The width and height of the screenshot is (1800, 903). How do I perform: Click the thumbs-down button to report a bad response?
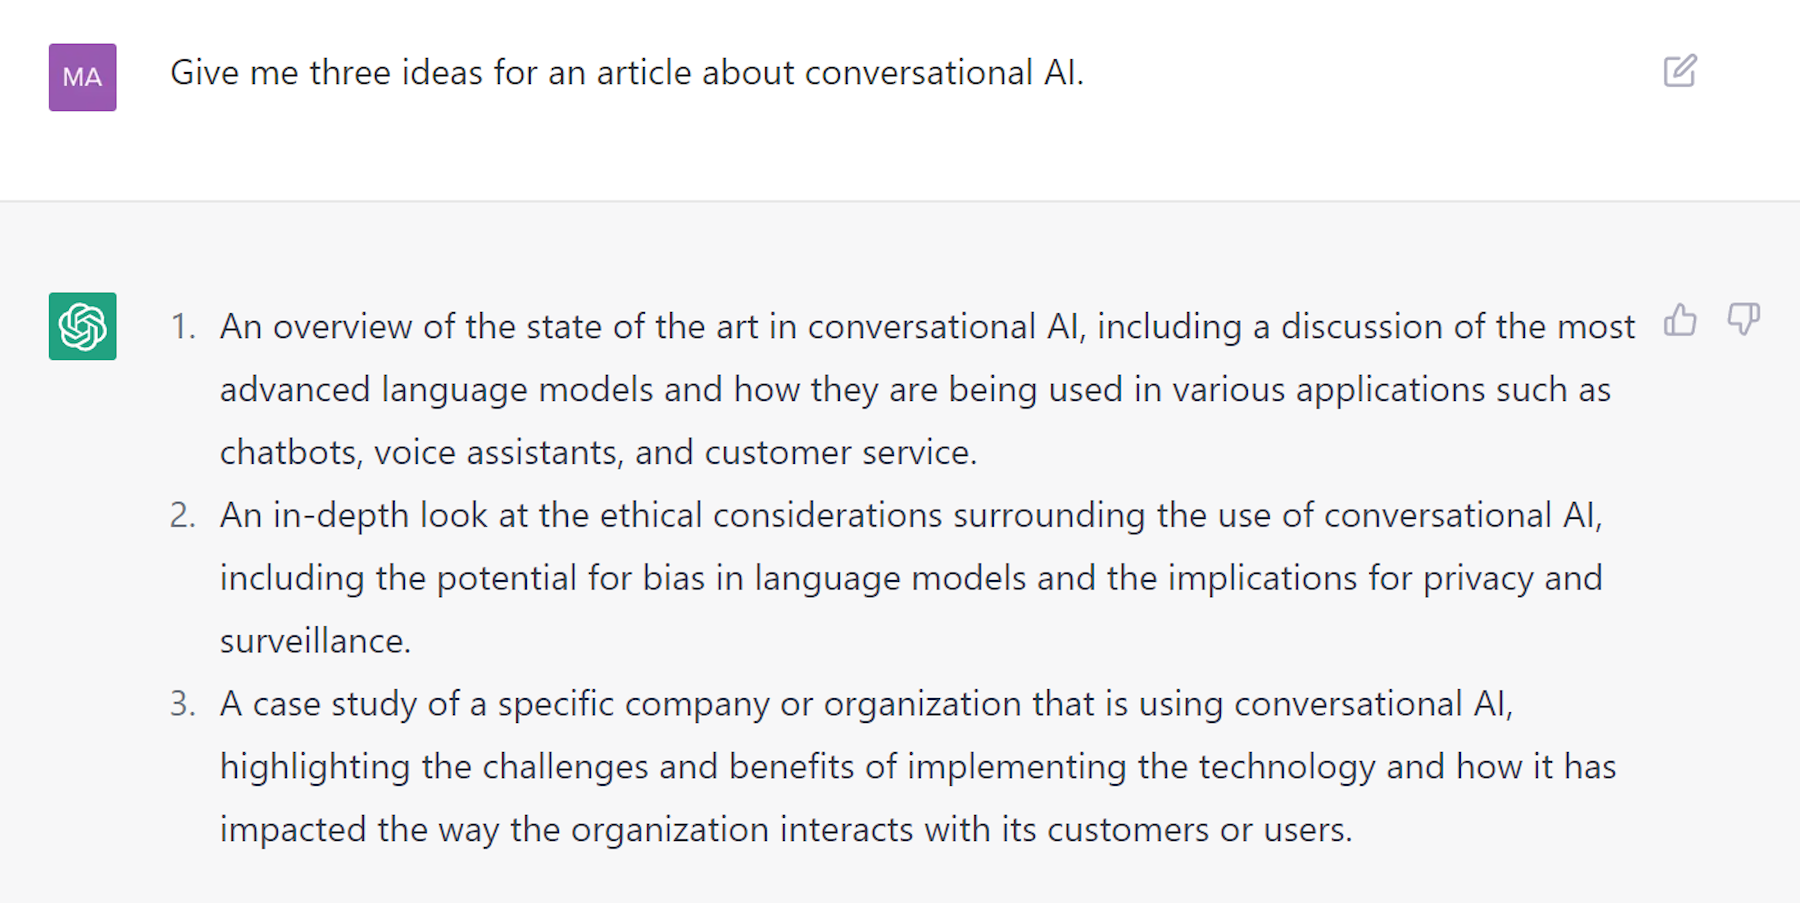tap(1744, 321)
